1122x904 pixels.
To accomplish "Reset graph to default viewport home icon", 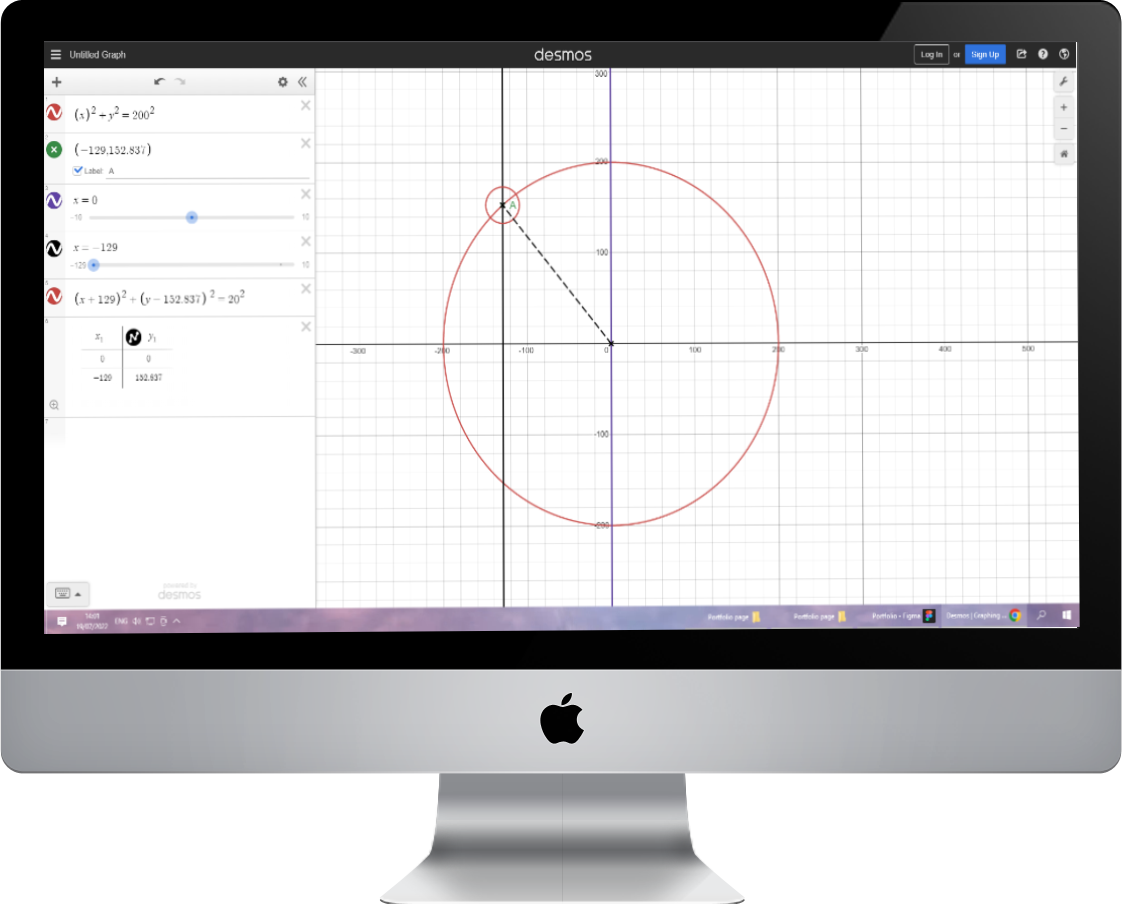I will click(x=1063, y=154).
